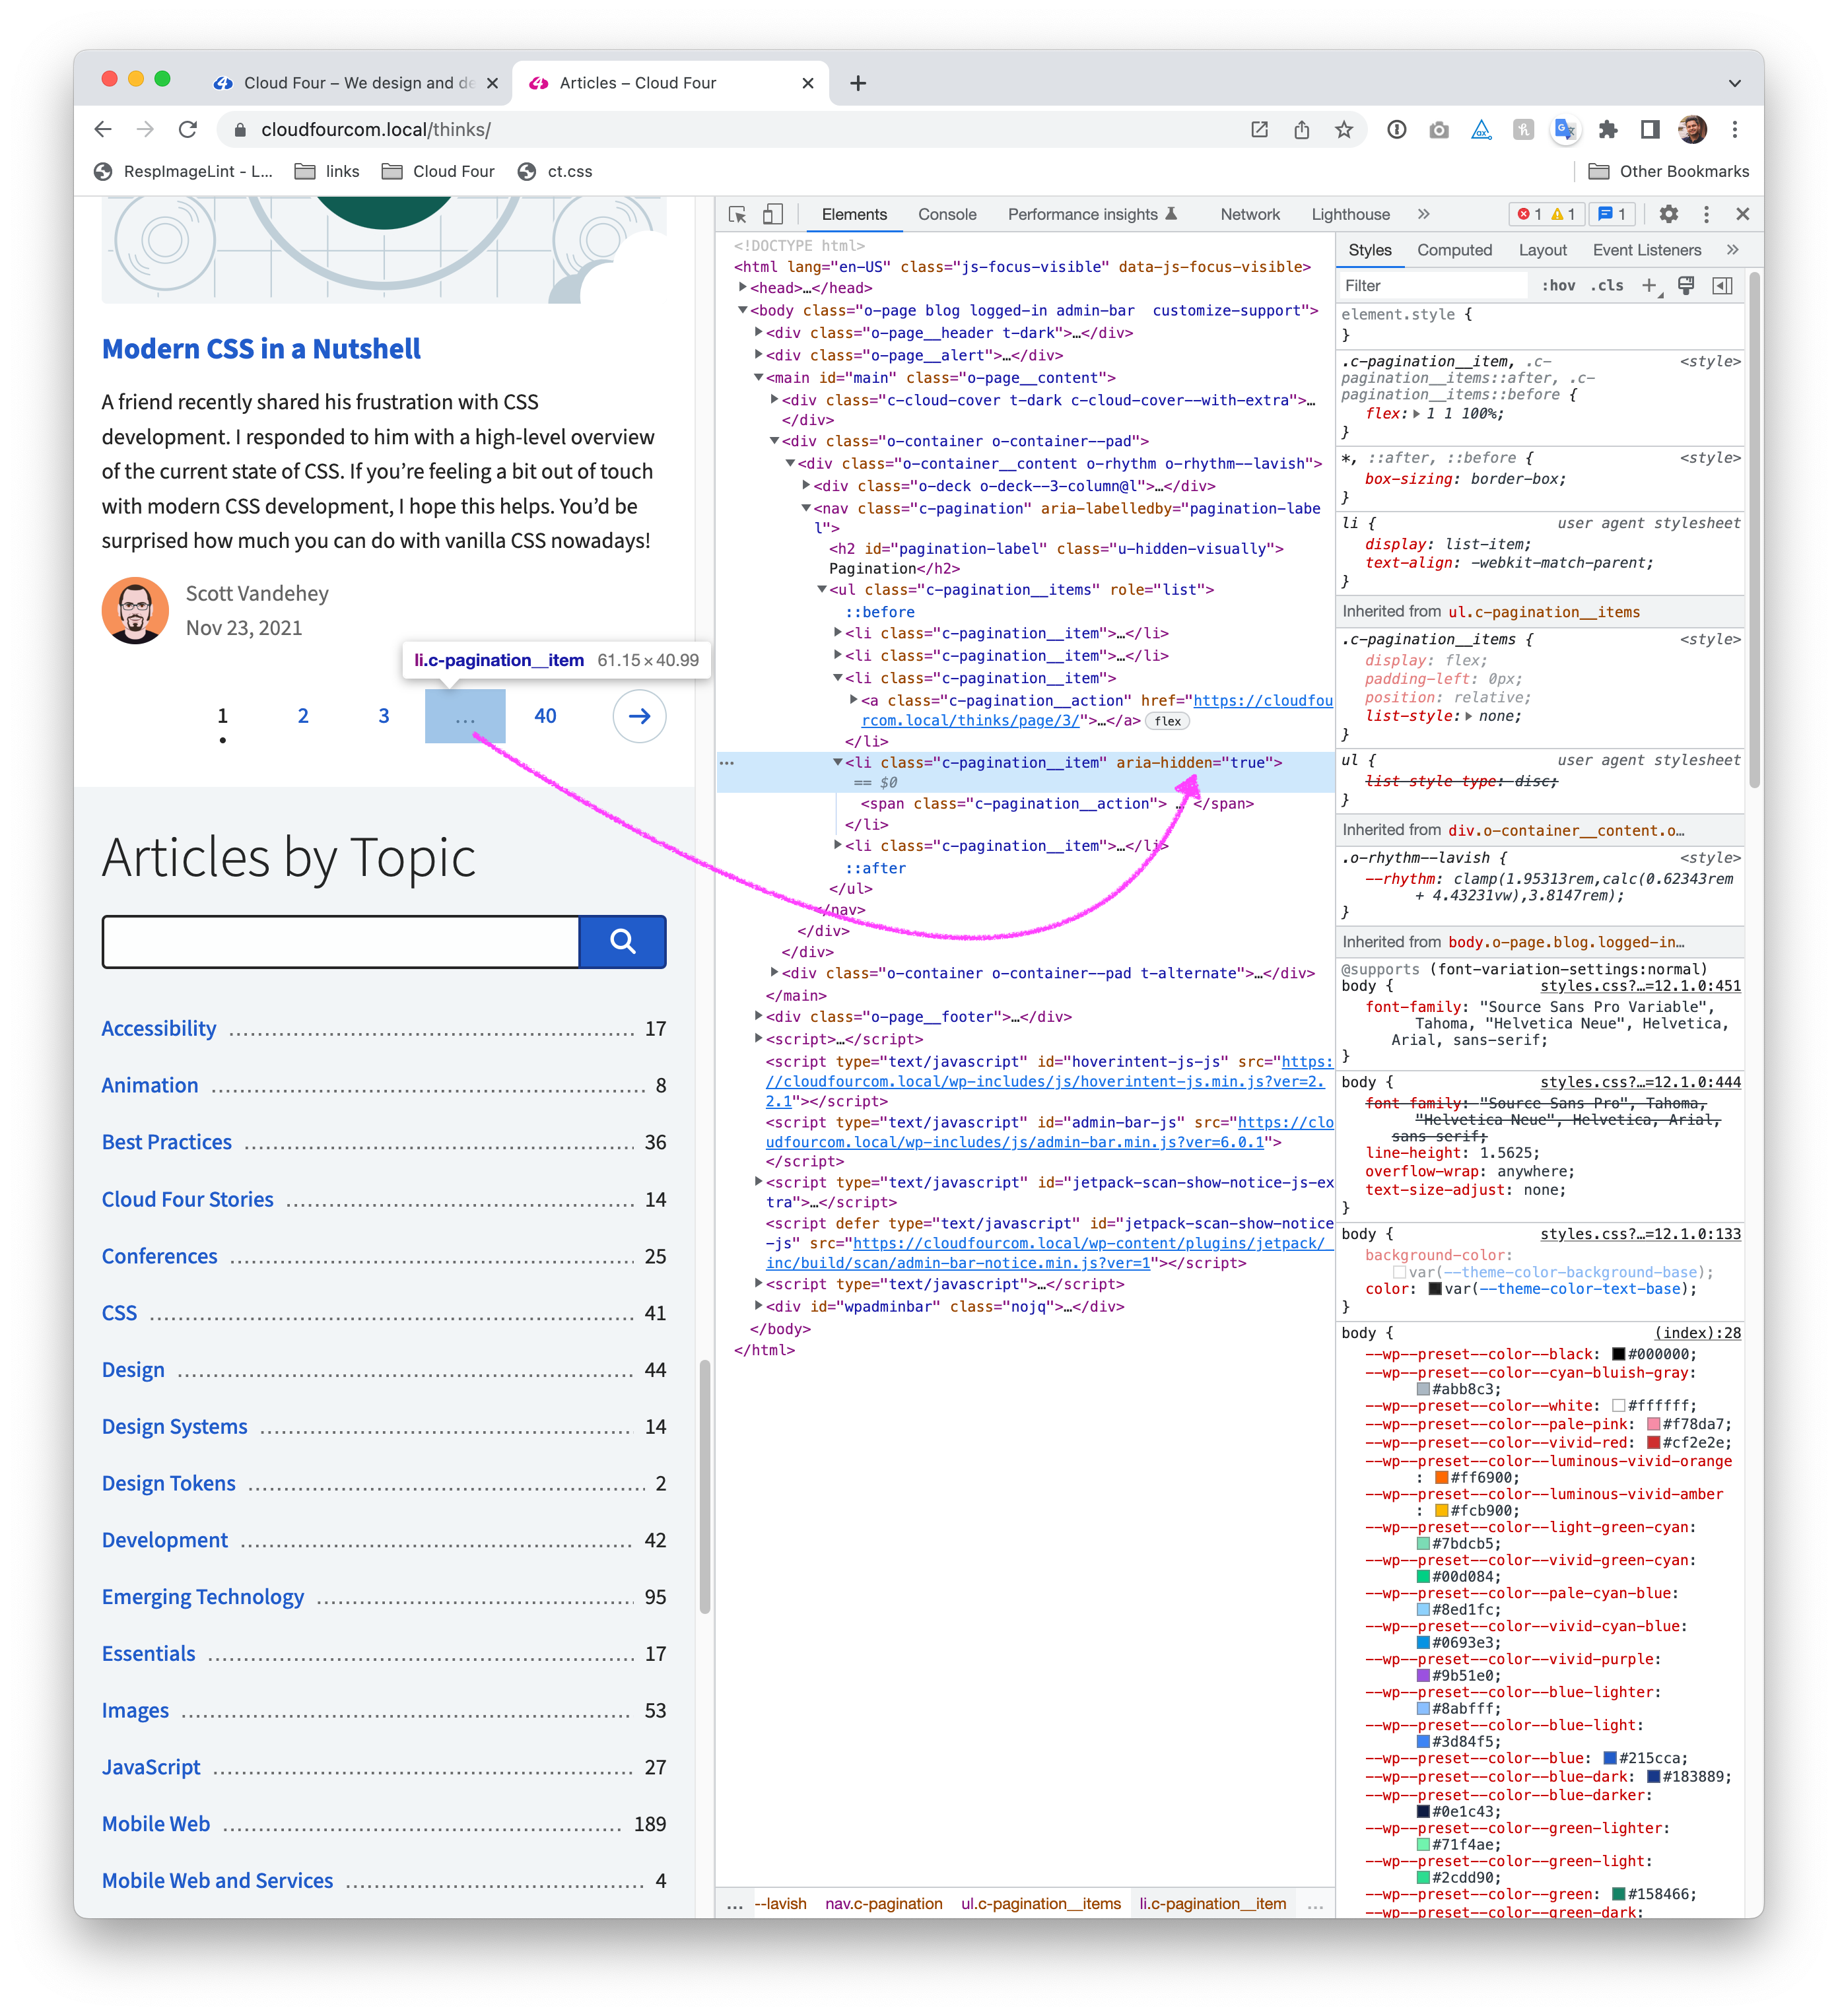This screenshot has height=2016, width=1838.
Task: Open the Accessibility topic link
Action: coord(159,1028)
